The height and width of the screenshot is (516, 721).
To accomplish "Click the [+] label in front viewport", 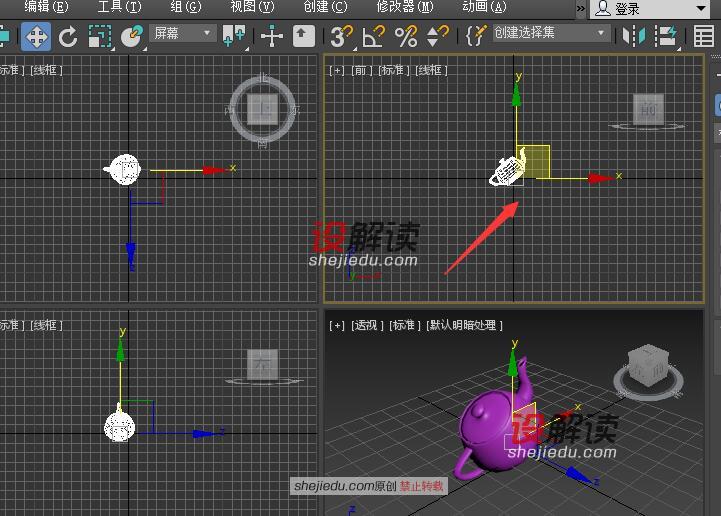I will pos(337,70).
